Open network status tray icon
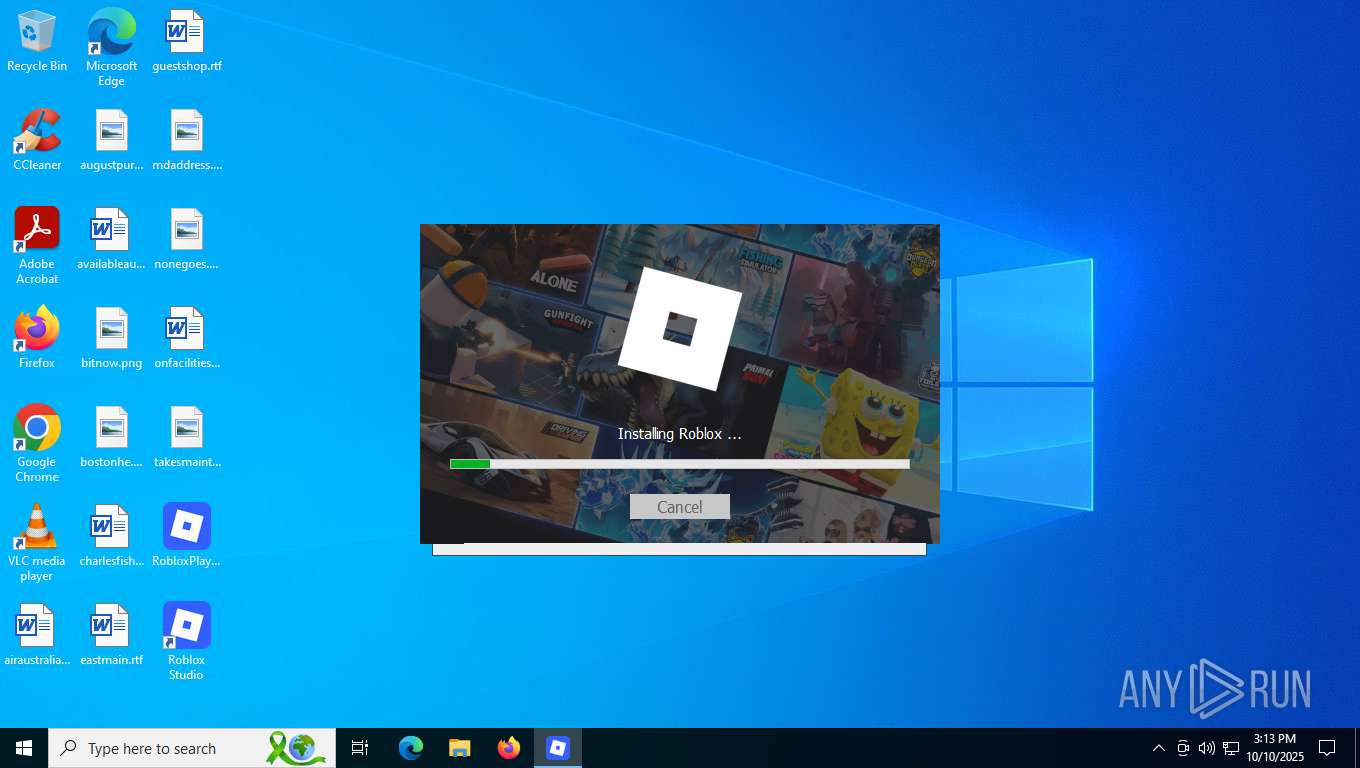The image size is (1360, 768). (x=1231, y=748)
